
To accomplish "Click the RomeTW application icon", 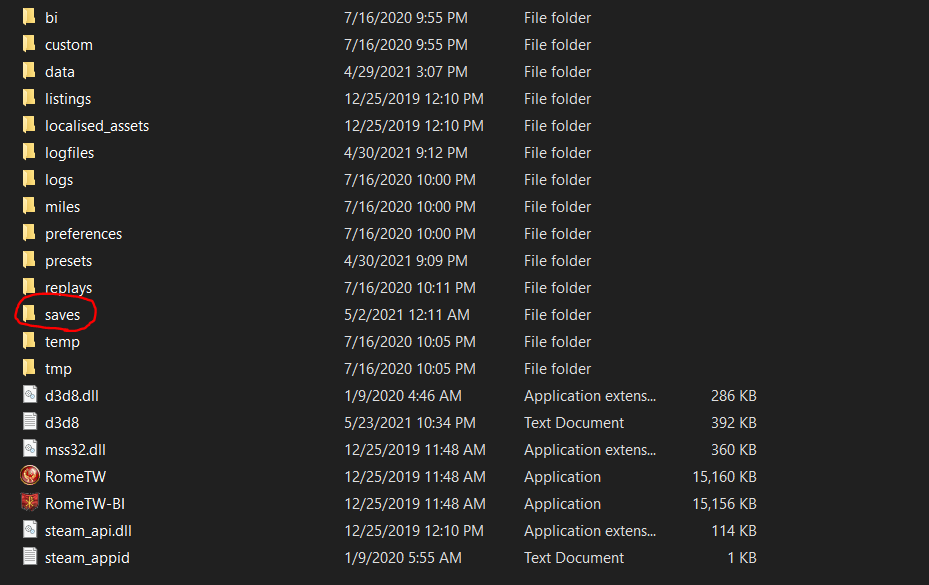I will tap(29, 477).
